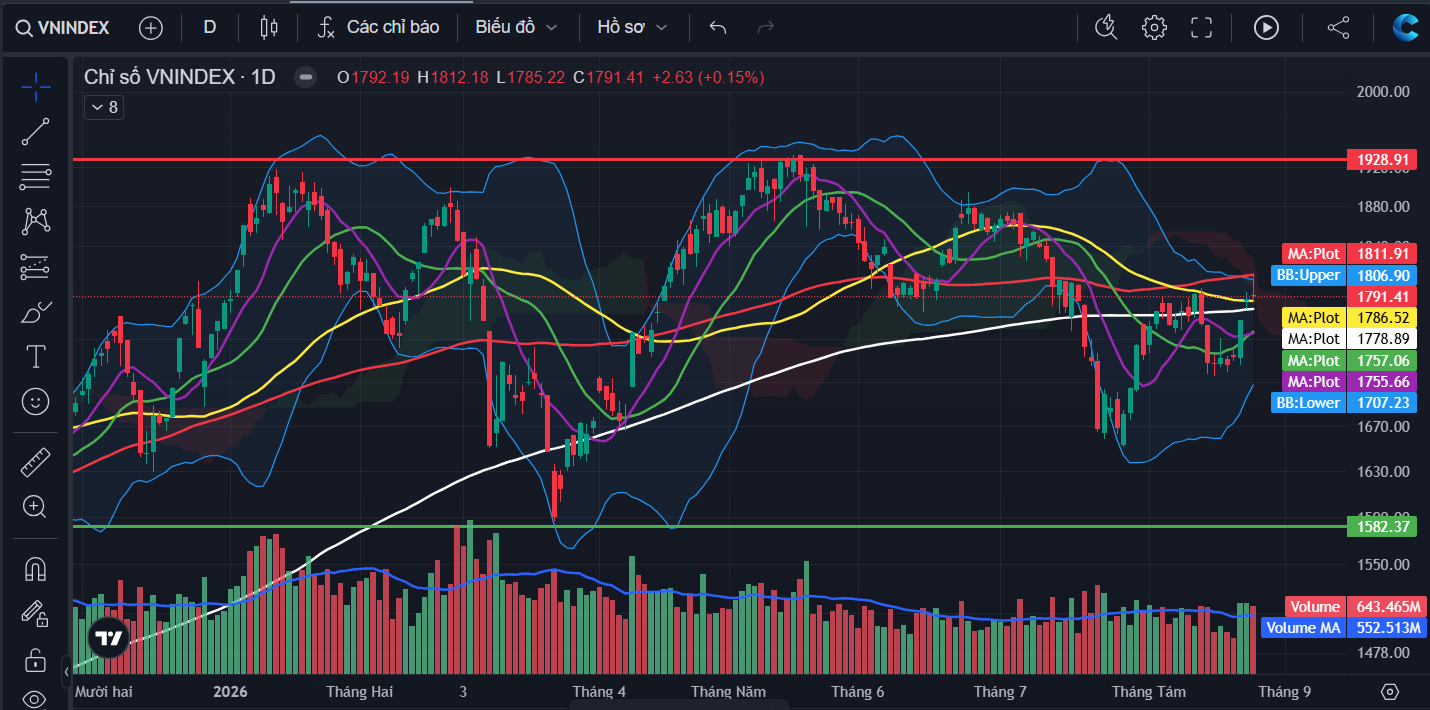Click the white MA:Plot 1778.89 label
Screen dimensions: 1430x710
(x=1349, y=338)
